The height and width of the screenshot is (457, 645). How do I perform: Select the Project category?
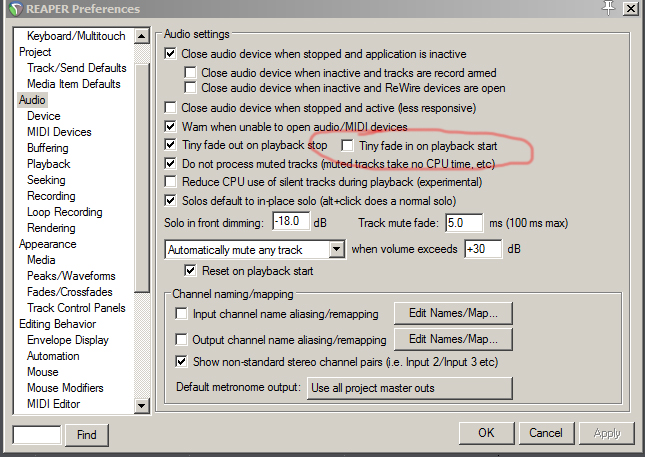click(x=35, y=52)
